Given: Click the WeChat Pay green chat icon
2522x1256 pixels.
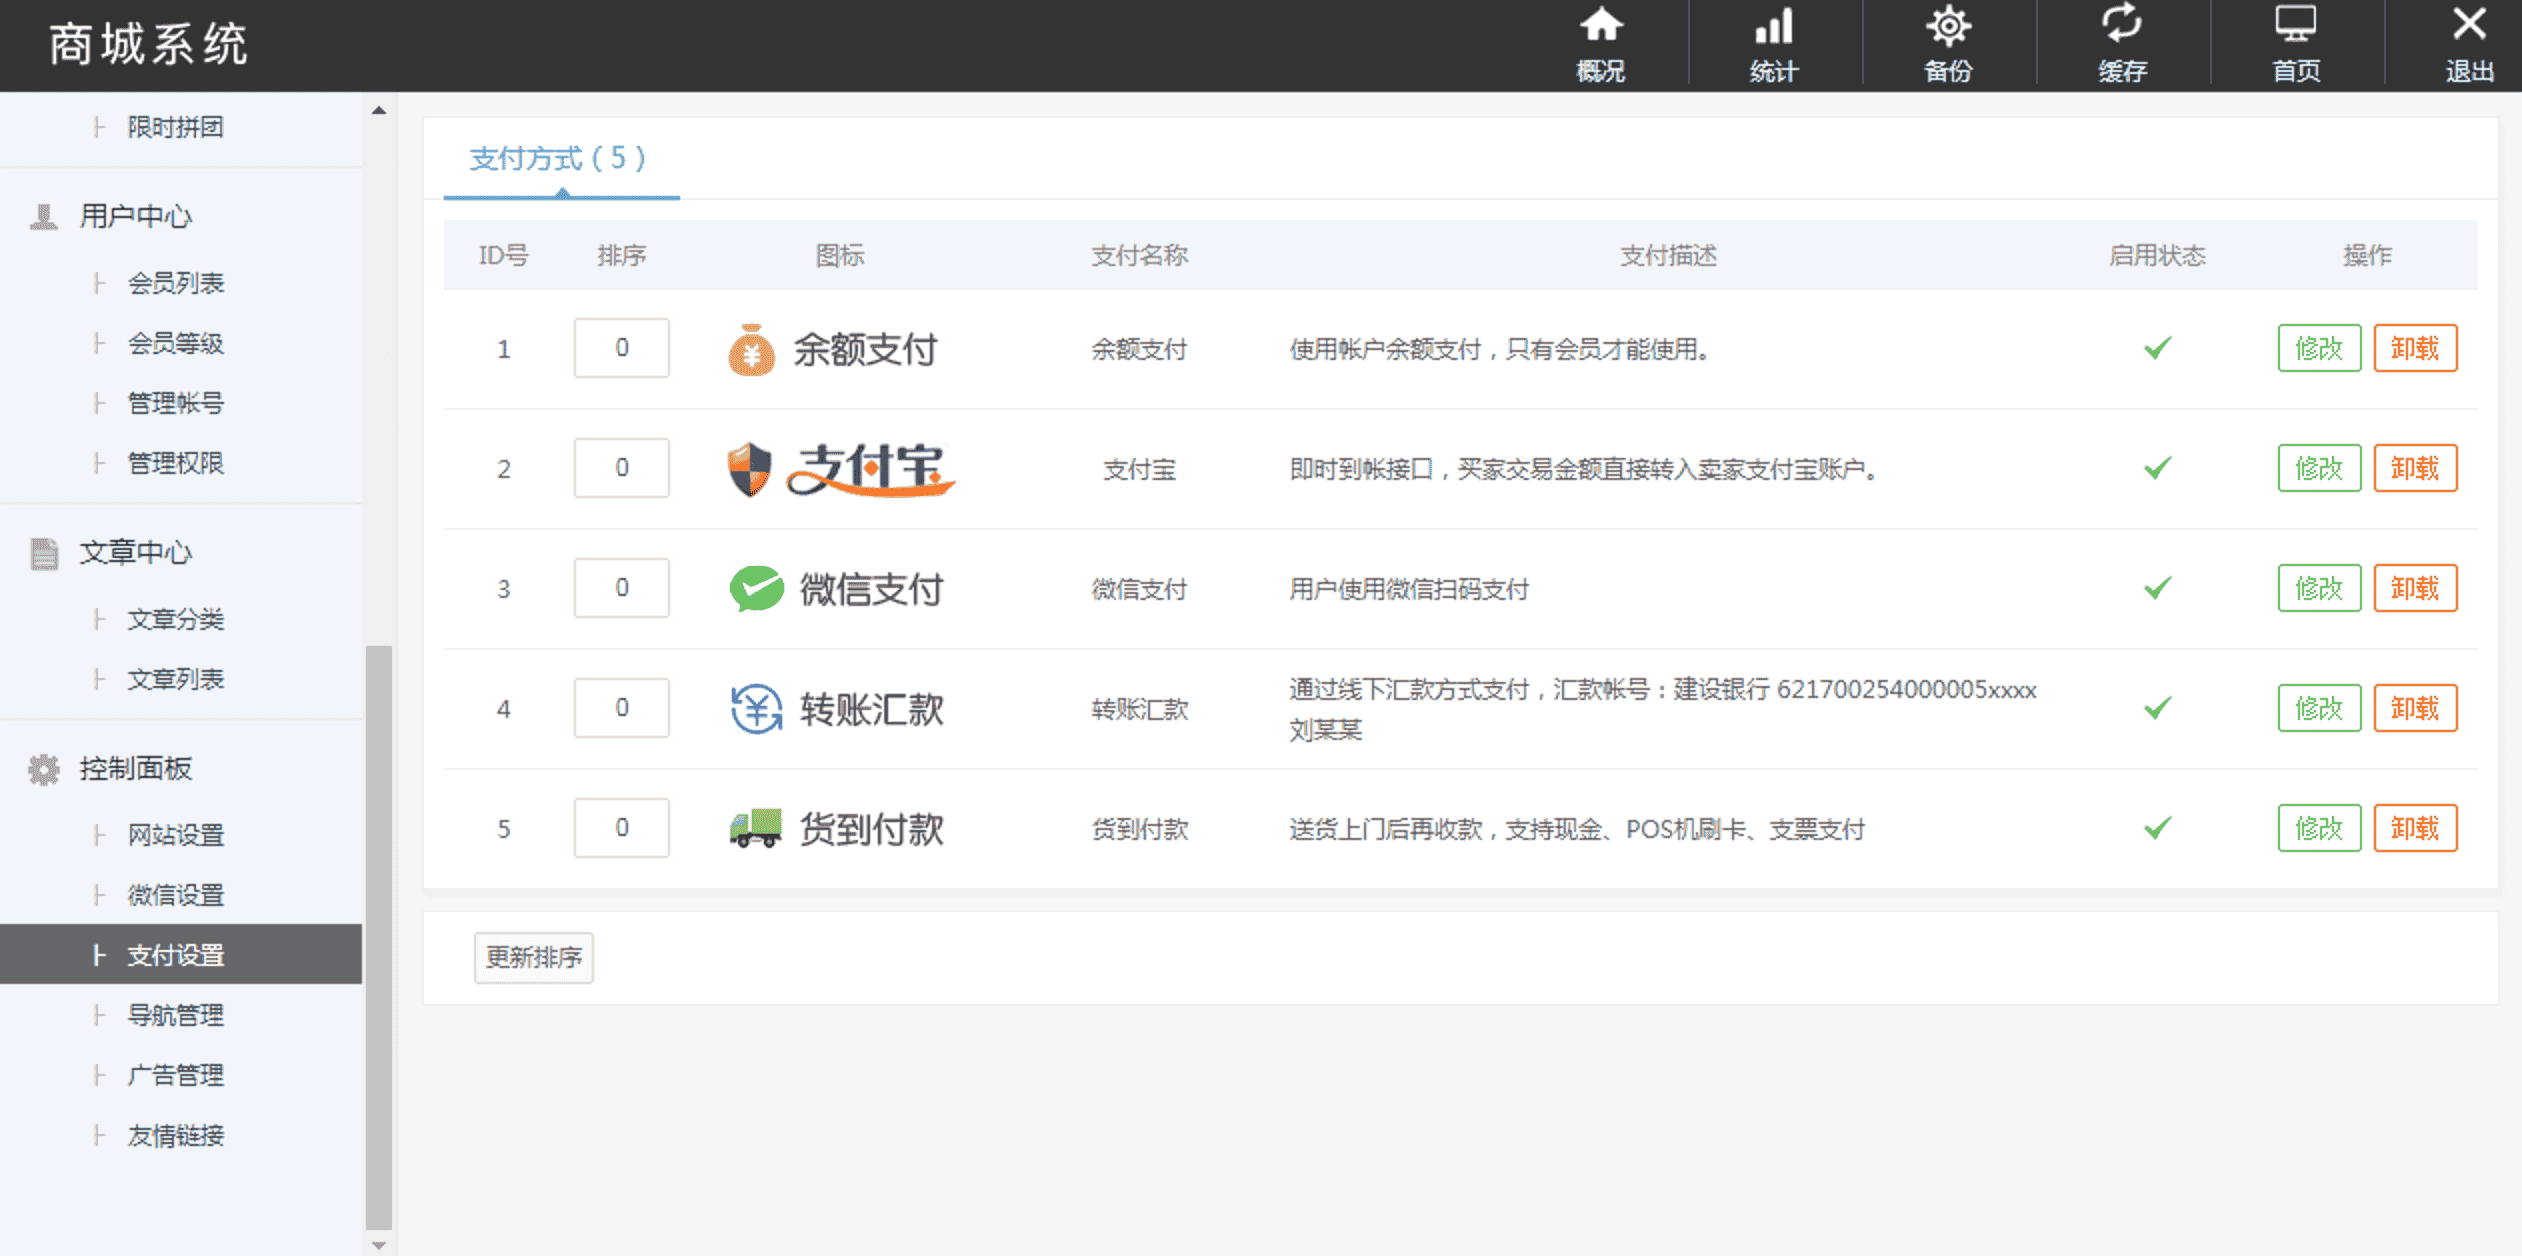Looking at the screenshot, I should click(x=753, y=589).
